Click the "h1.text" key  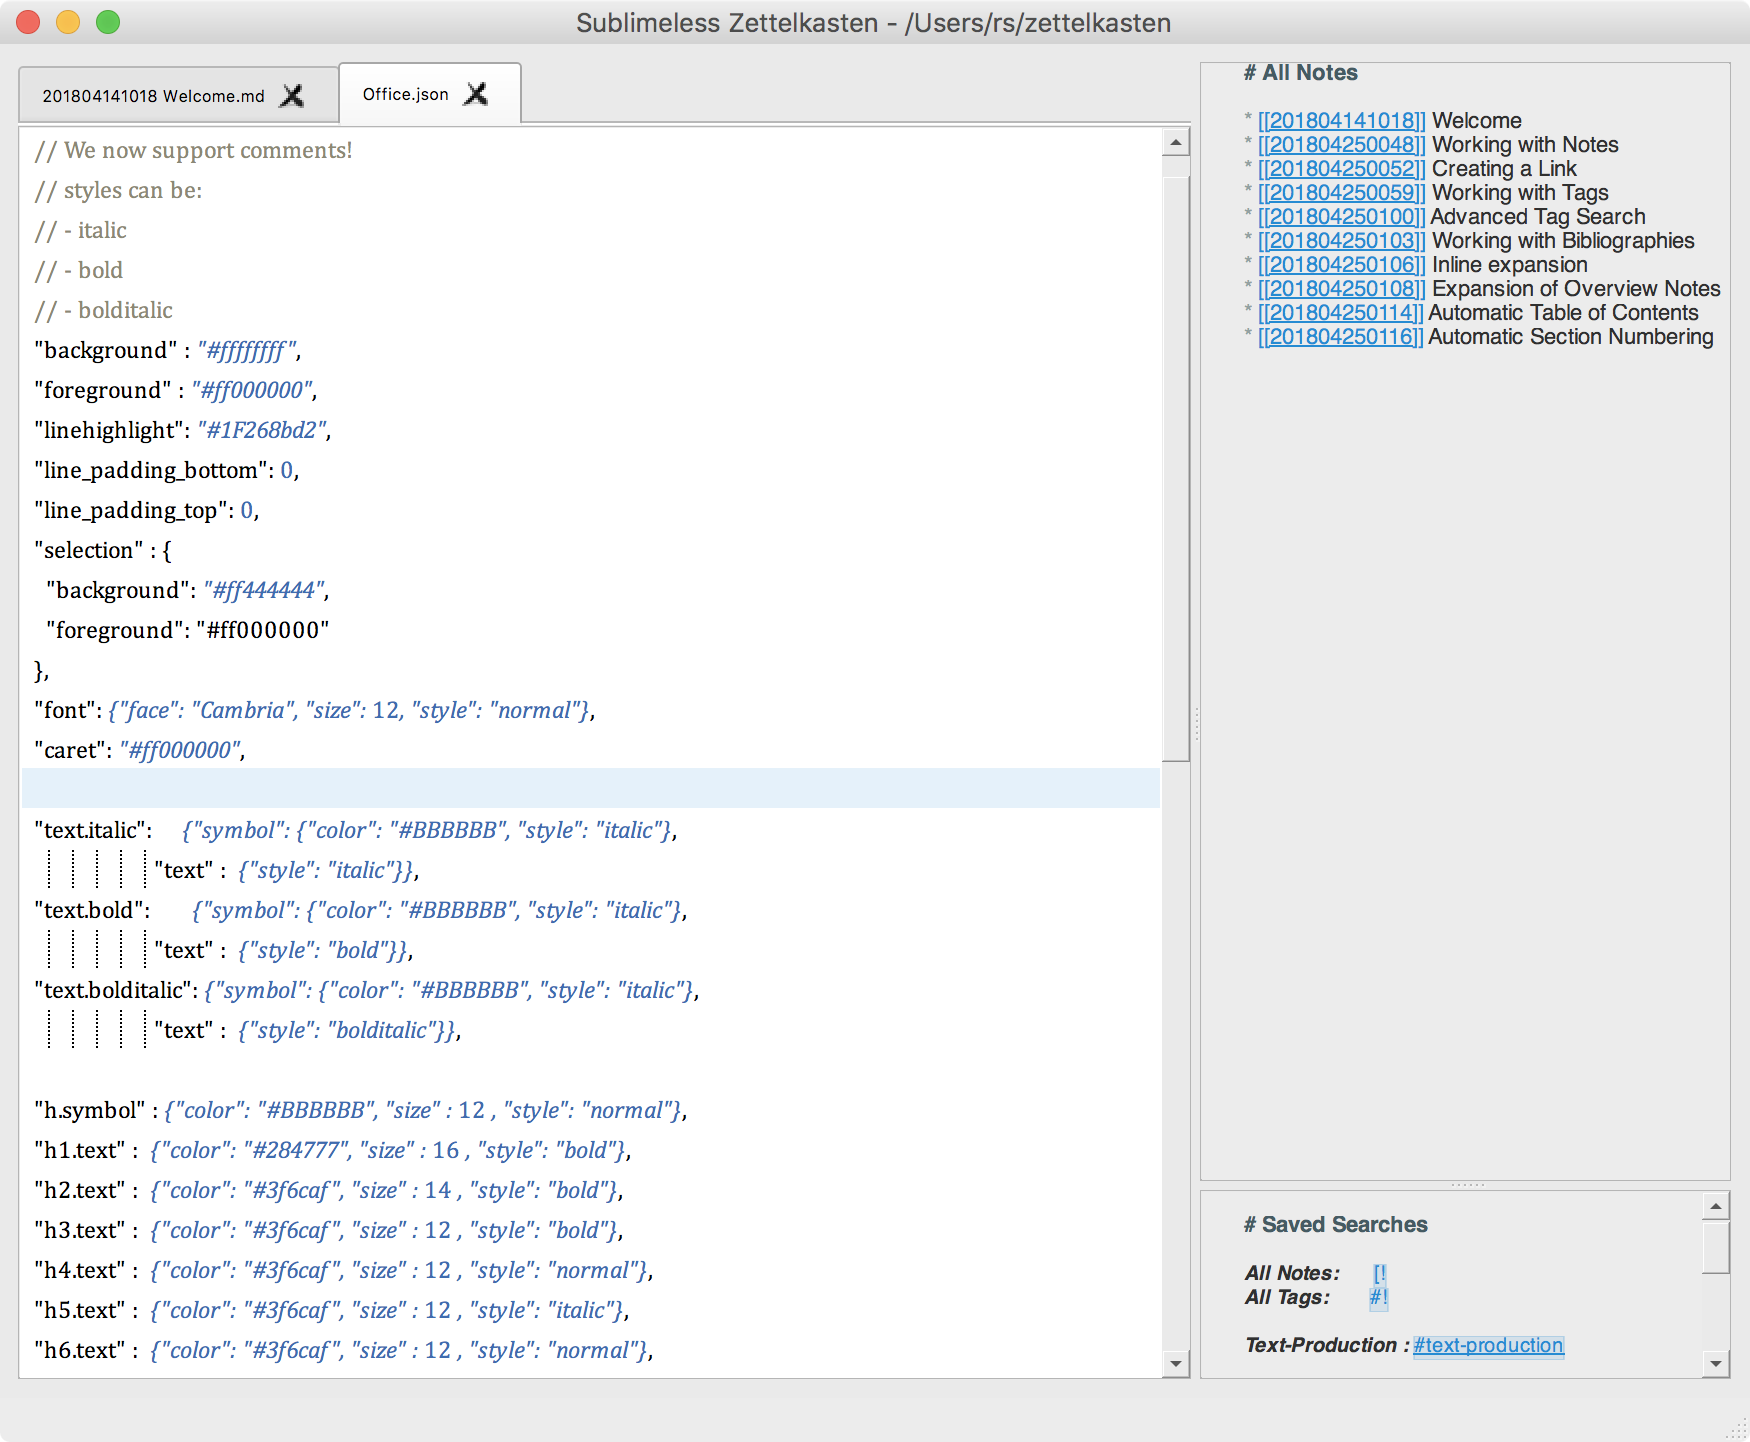[80, 1150]
